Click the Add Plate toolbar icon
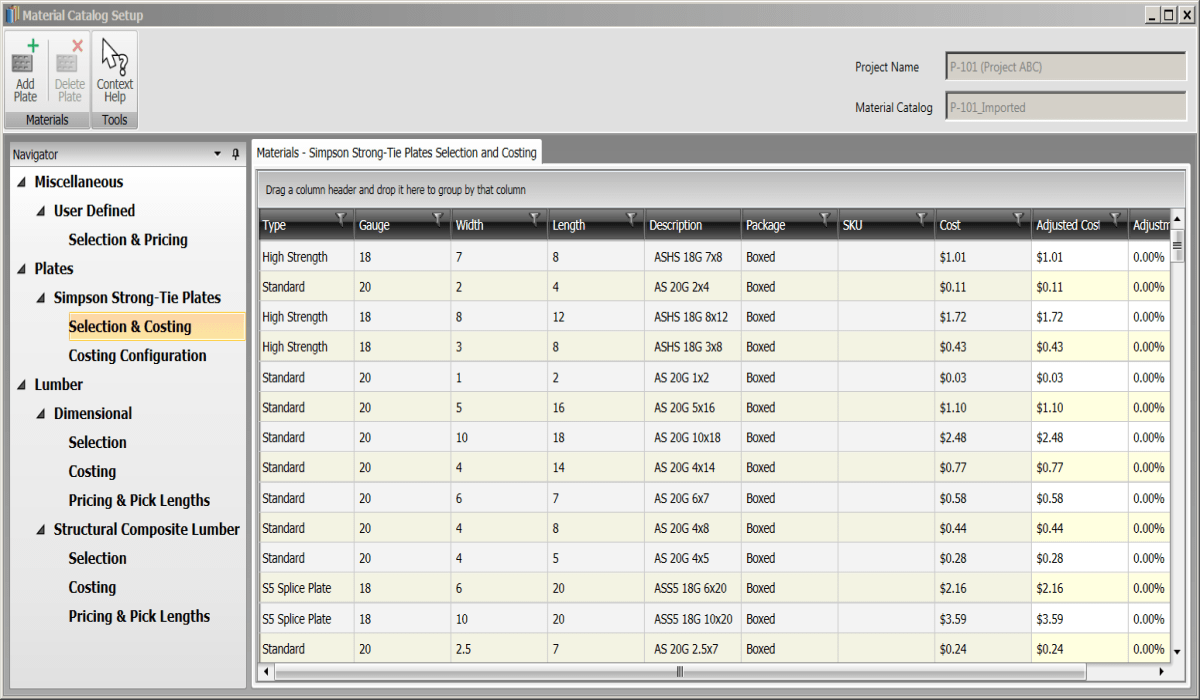 tap(25, 70)
